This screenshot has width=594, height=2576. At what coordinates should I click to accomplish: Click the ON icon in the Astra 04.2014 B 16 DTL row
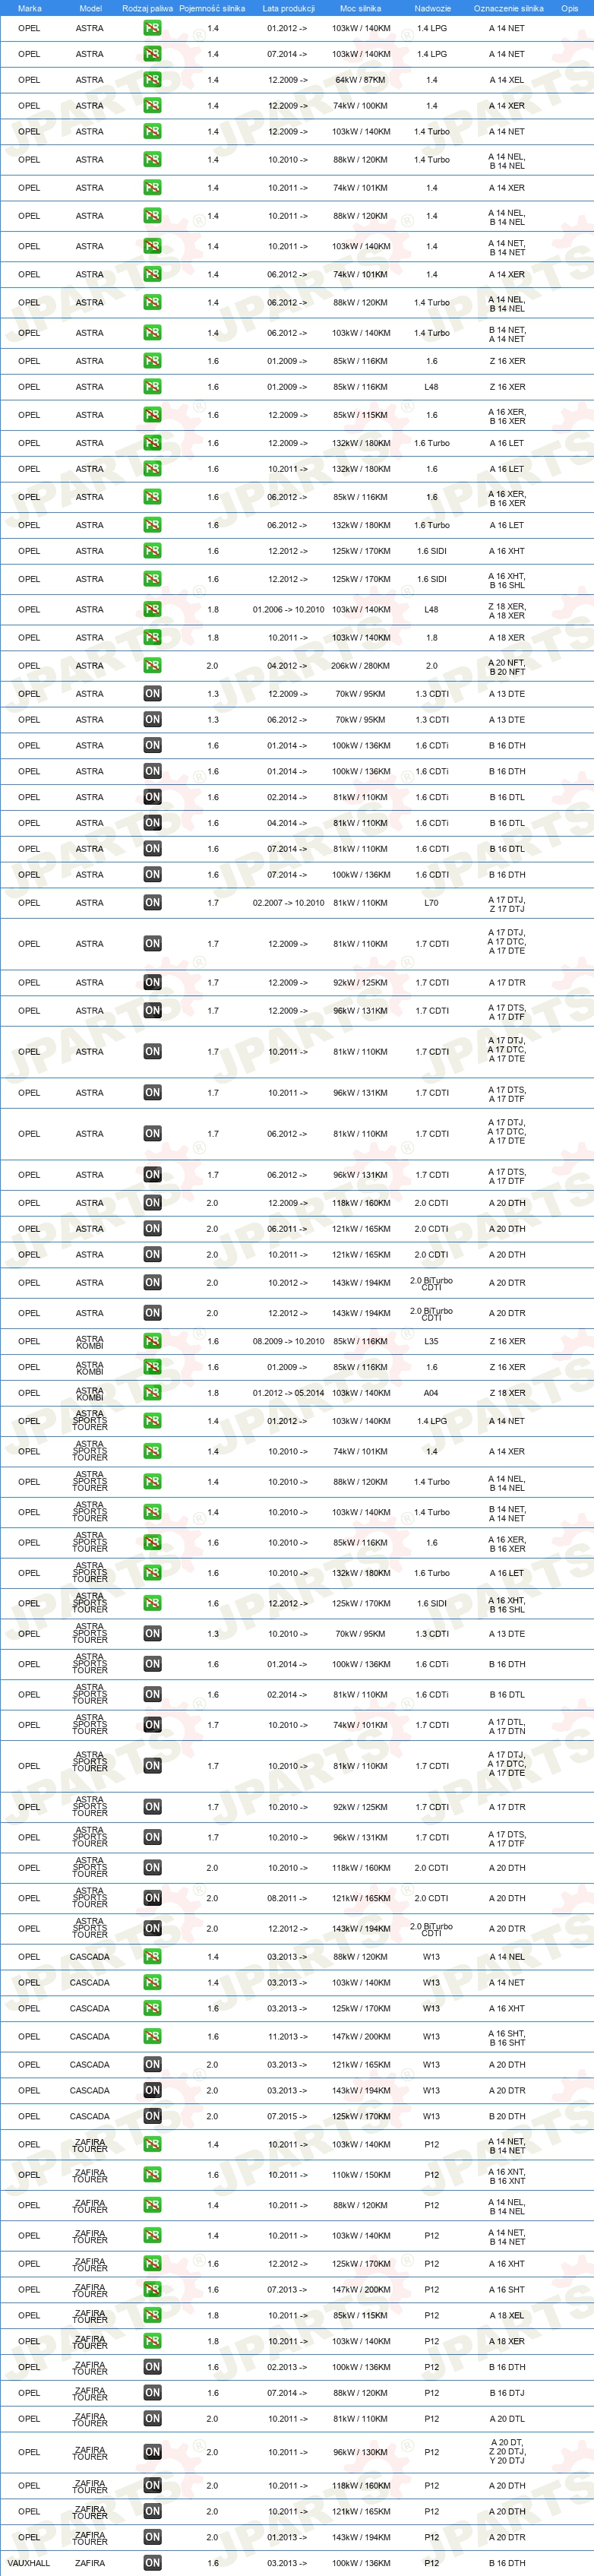tap(152, 823)
